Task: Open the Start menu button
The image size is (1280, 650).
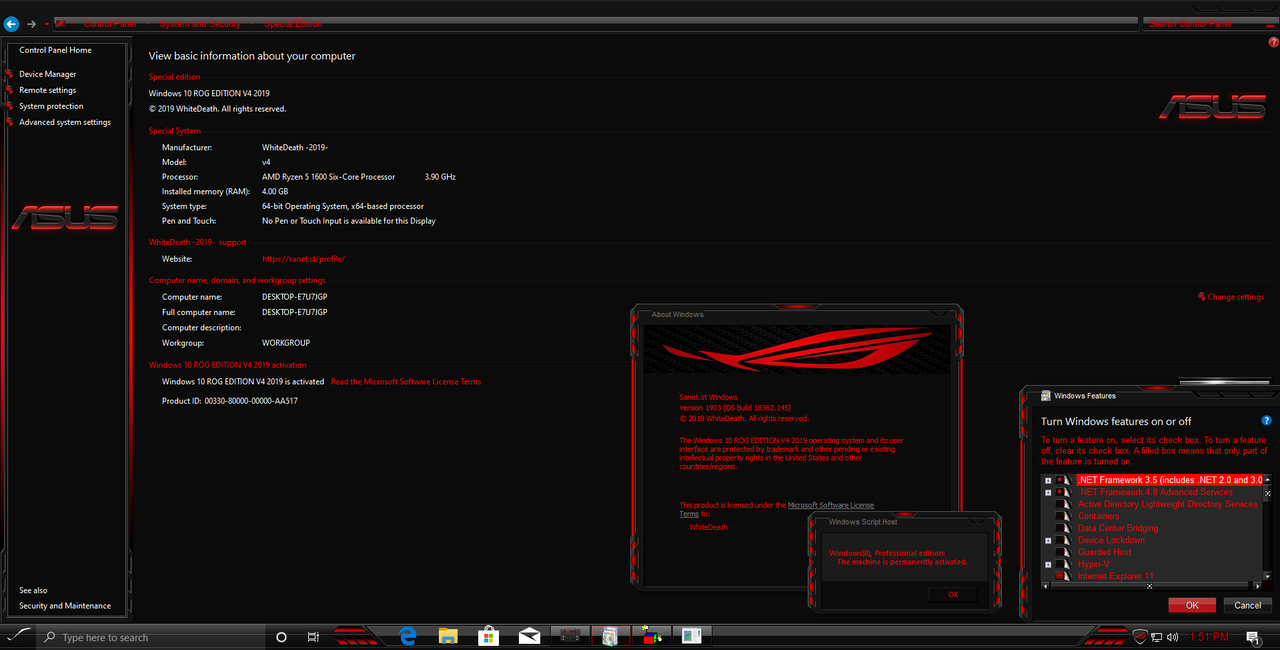Action: [20, 636]
